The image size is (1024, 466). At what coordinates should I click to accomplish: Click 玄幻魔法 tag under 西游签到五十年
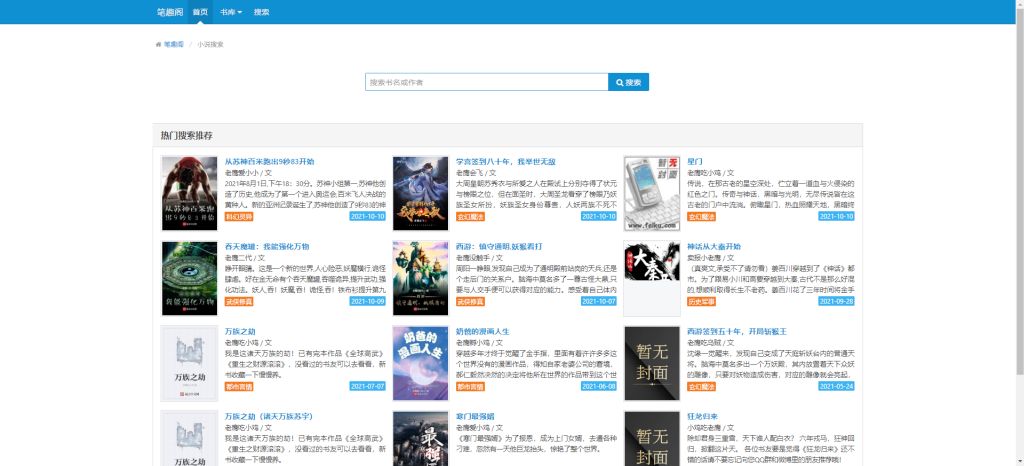click(701, 386)
